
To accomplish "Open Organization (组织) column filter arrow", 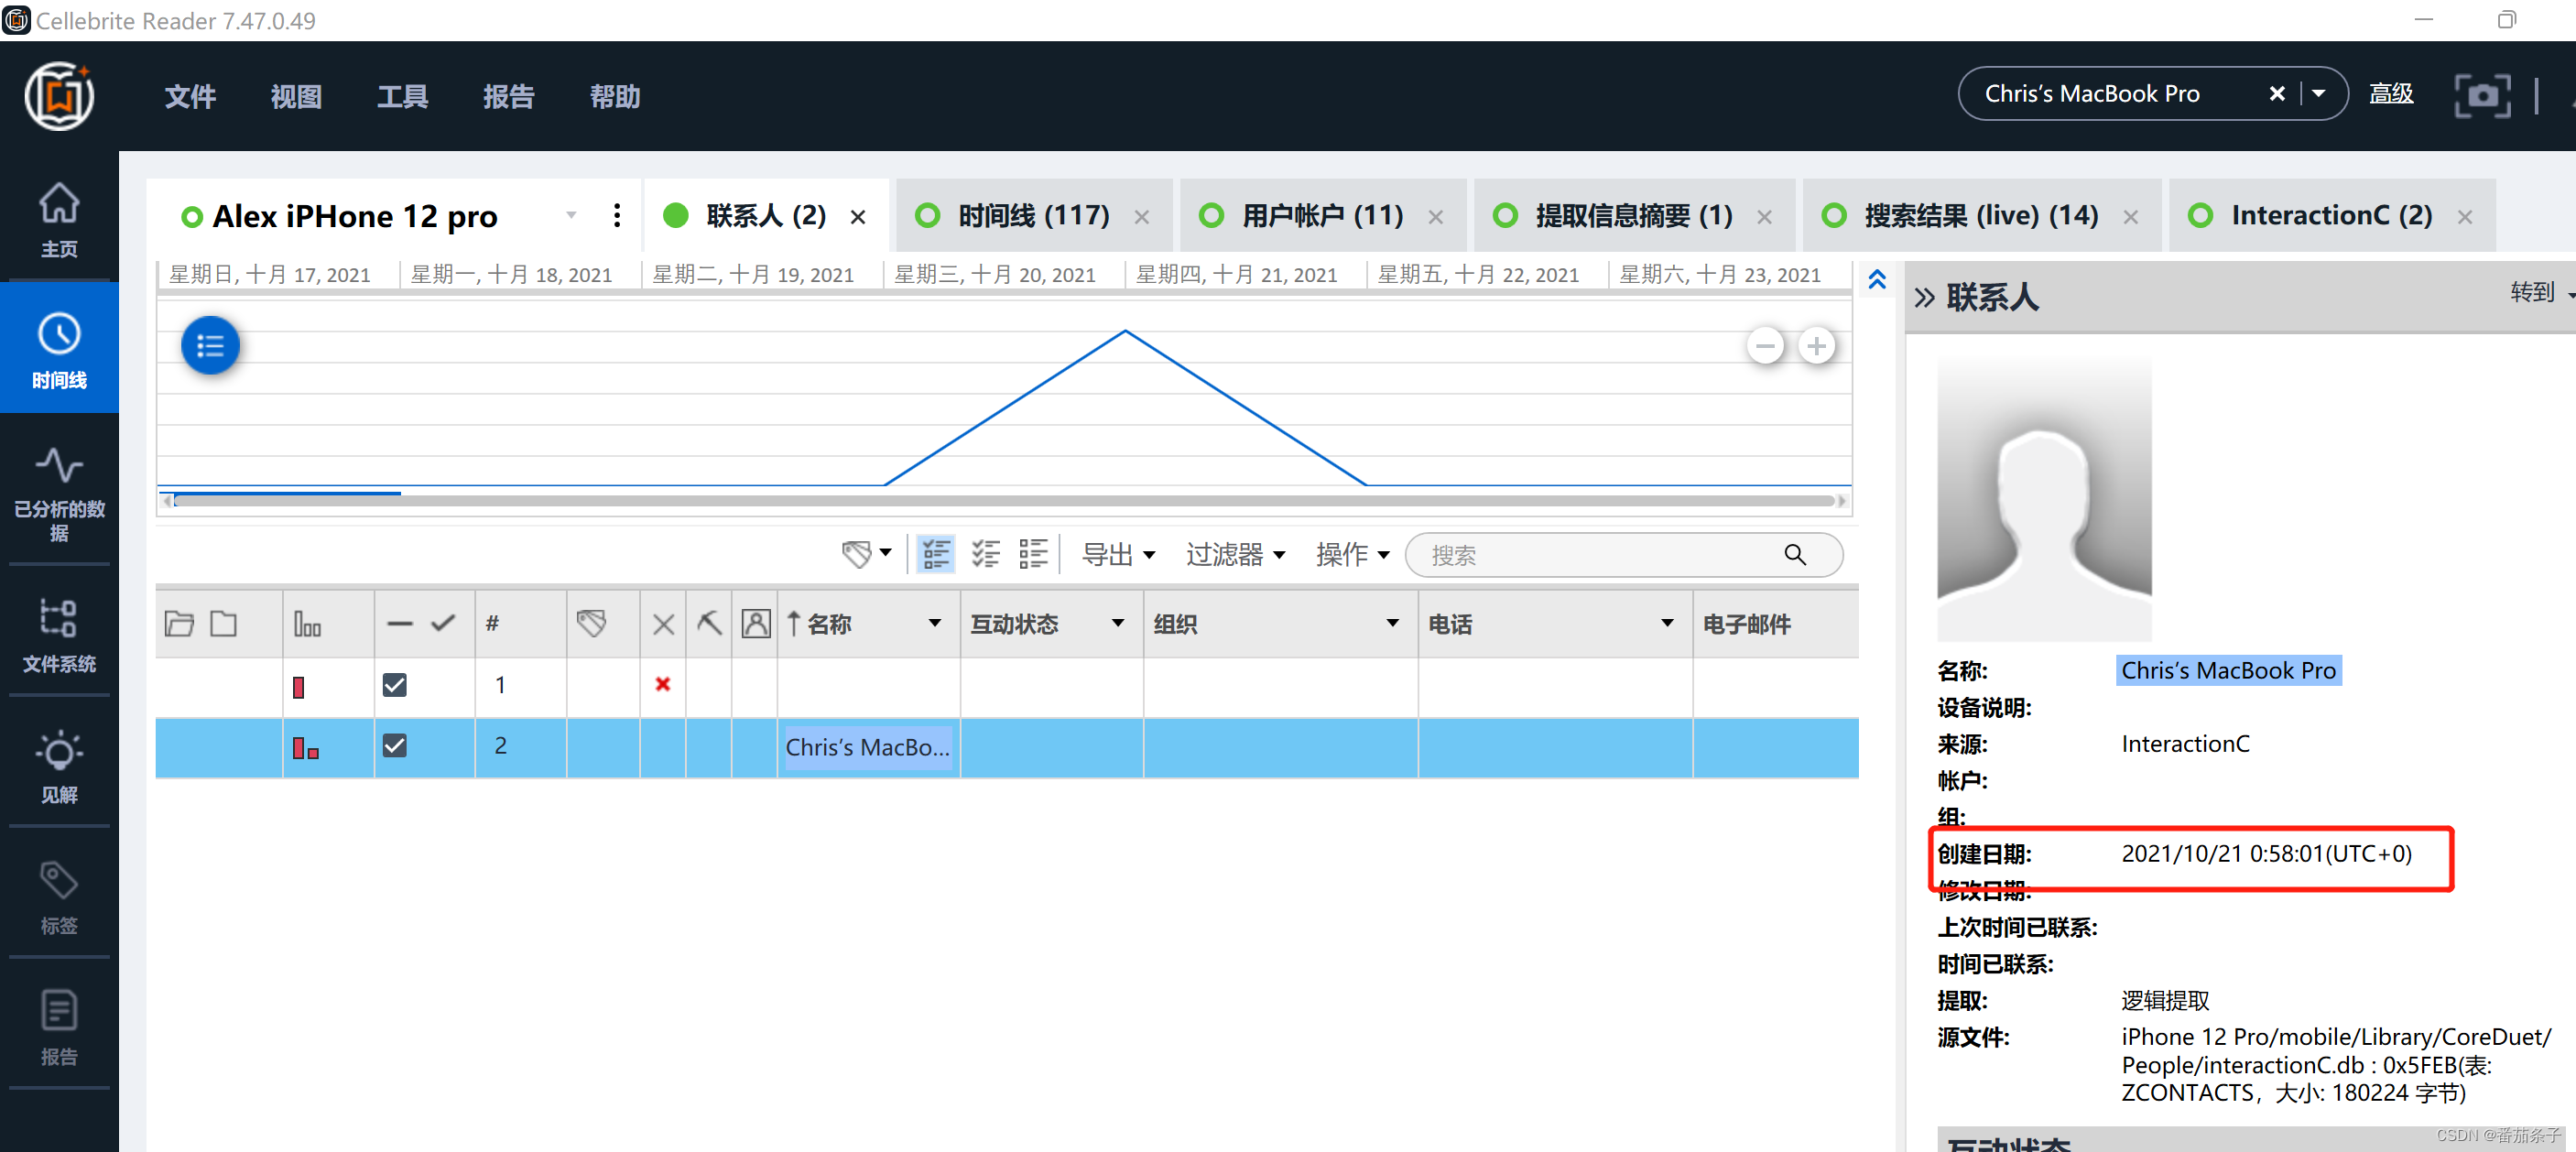I will pos(1392,624).
